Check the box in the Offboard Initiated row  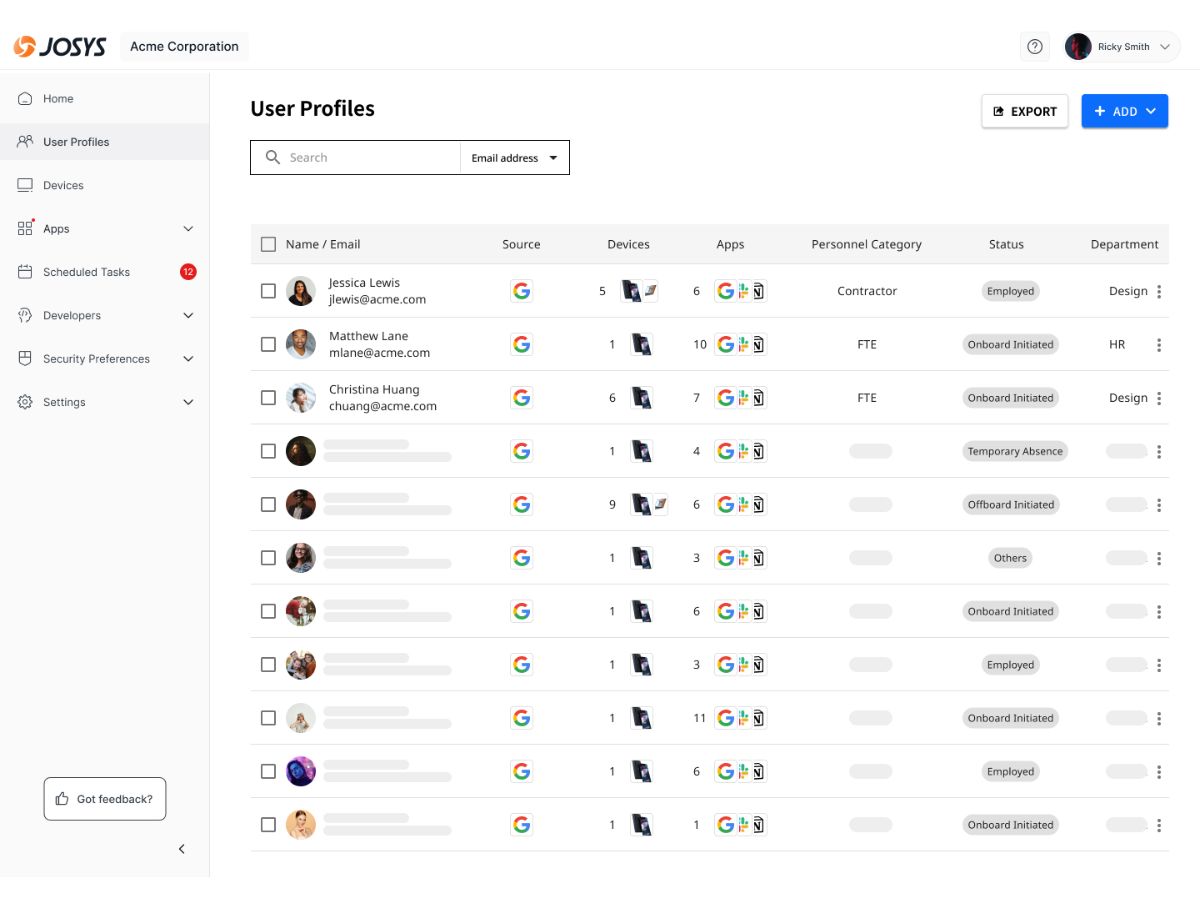point(268,505)
